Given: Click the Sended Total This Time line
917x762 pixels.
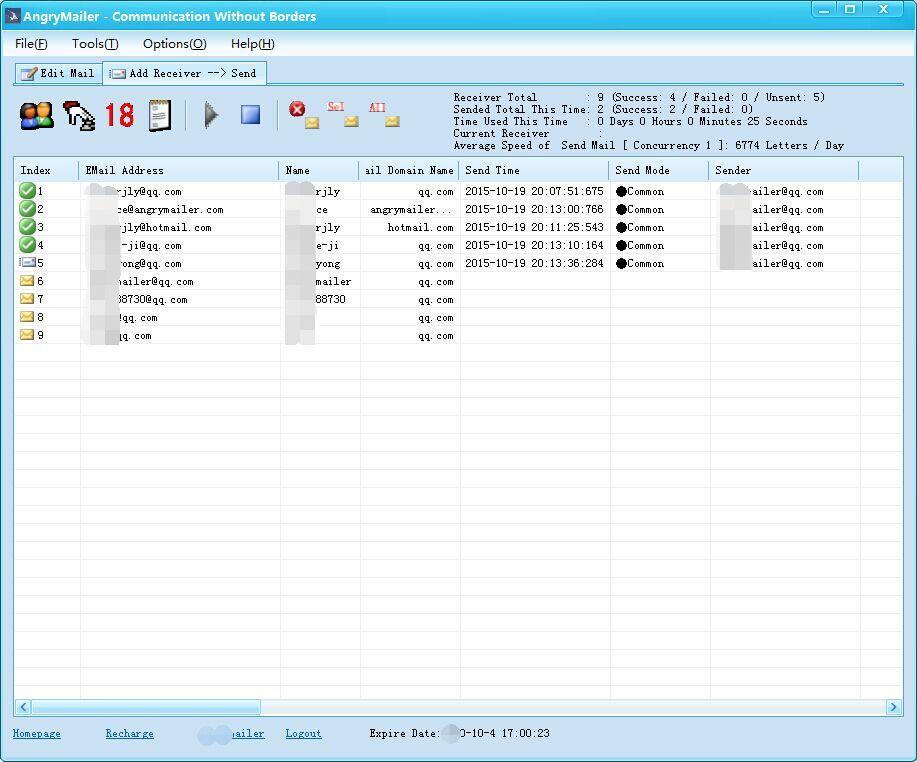Looking at the screenshot, I should [603, 109].
